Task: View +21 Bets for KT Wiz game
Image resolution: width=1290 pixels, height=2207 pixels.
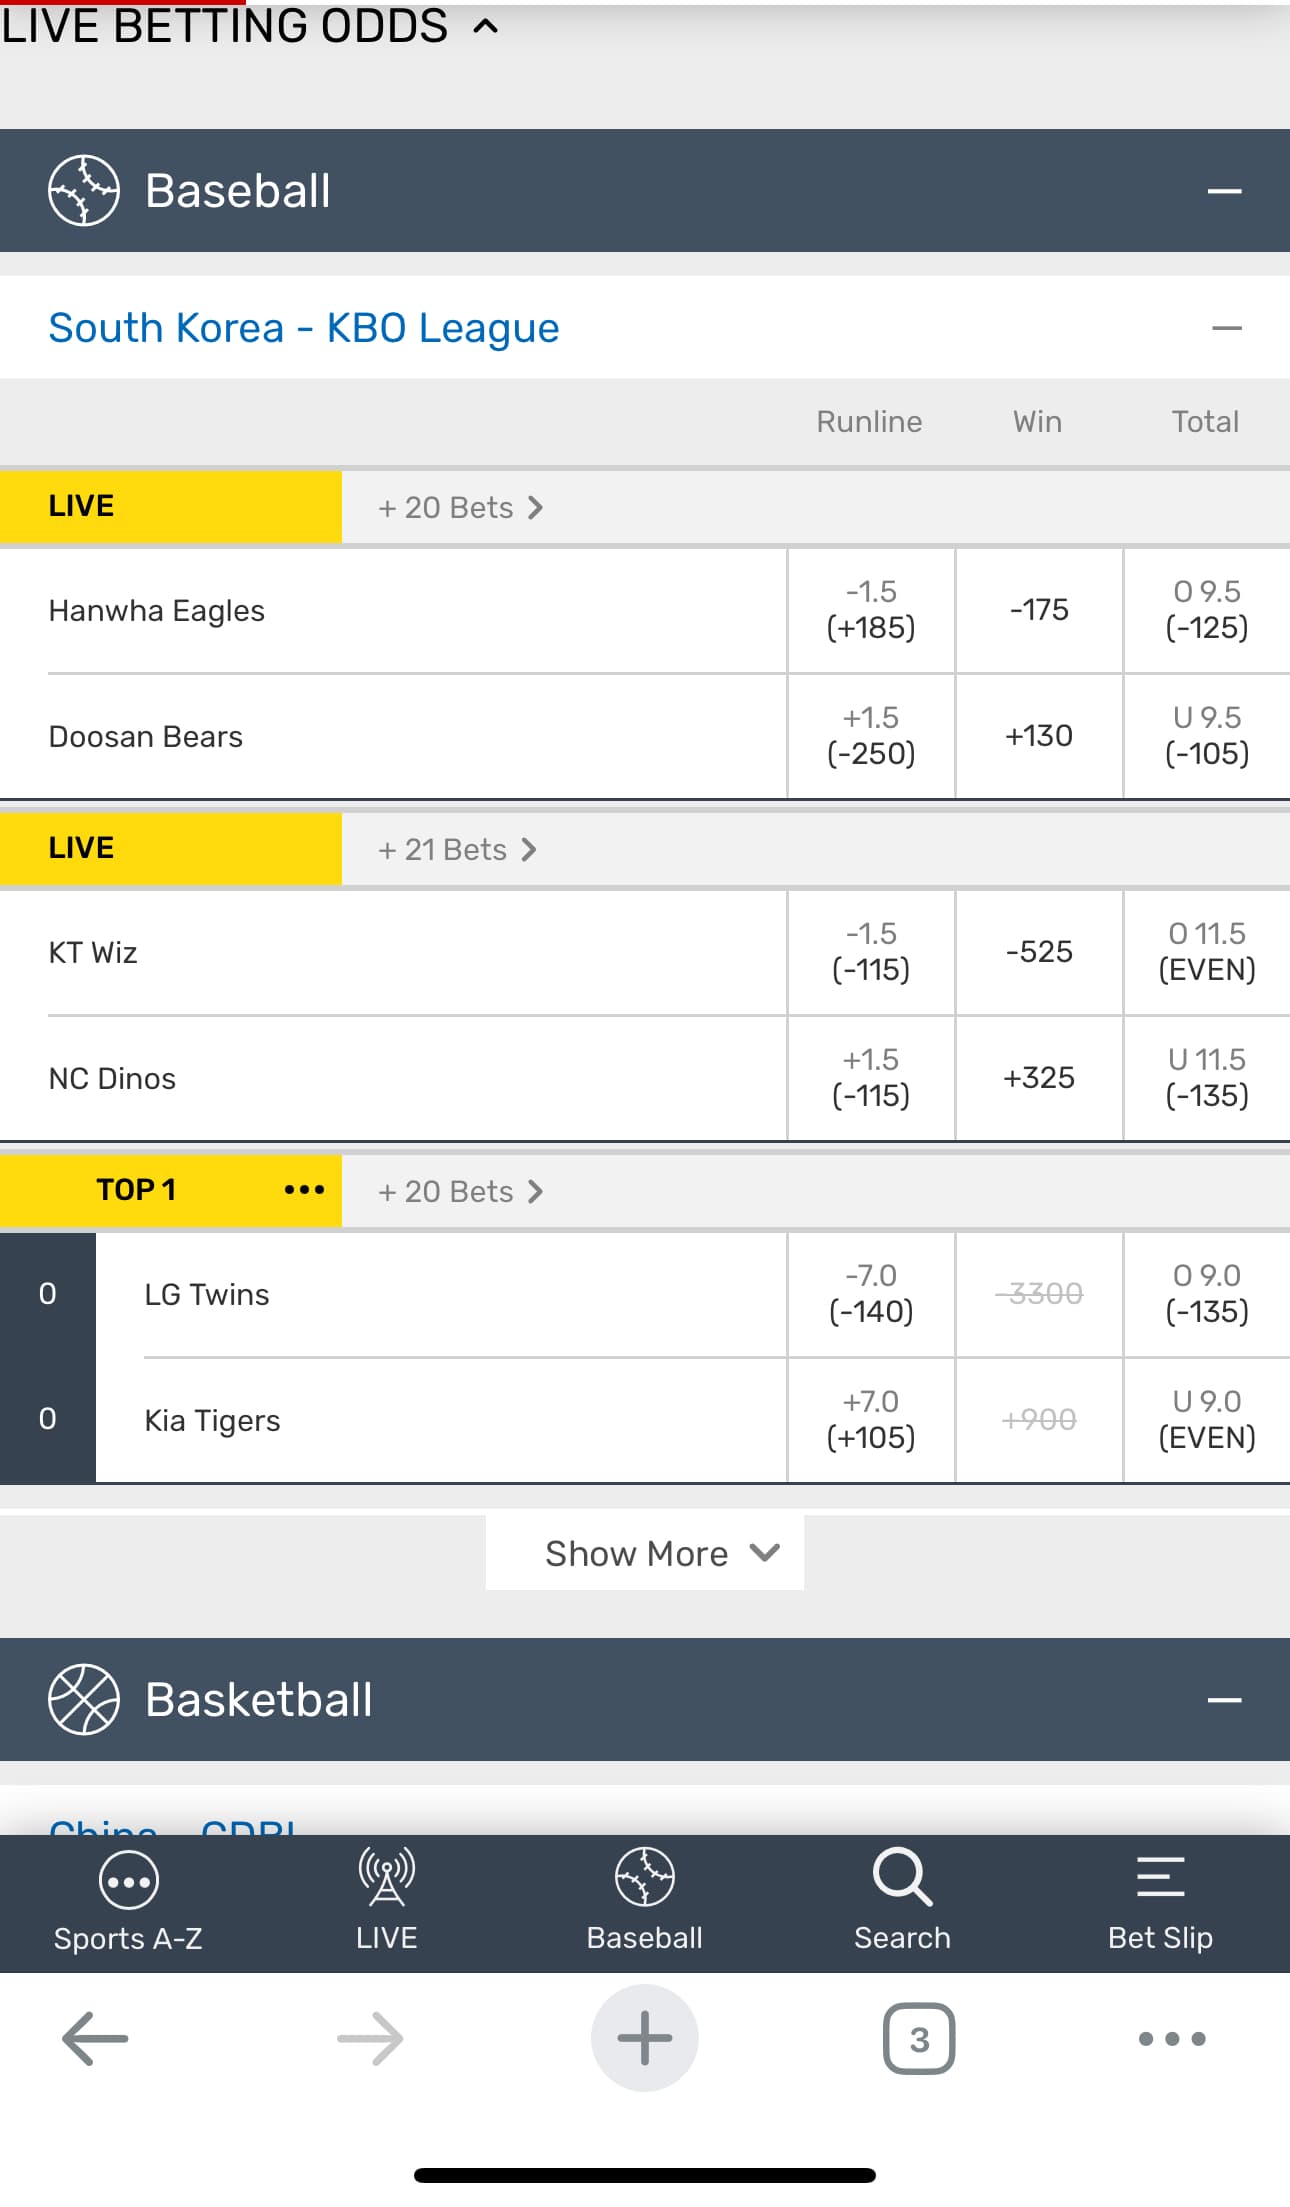Action: (458, 850)
